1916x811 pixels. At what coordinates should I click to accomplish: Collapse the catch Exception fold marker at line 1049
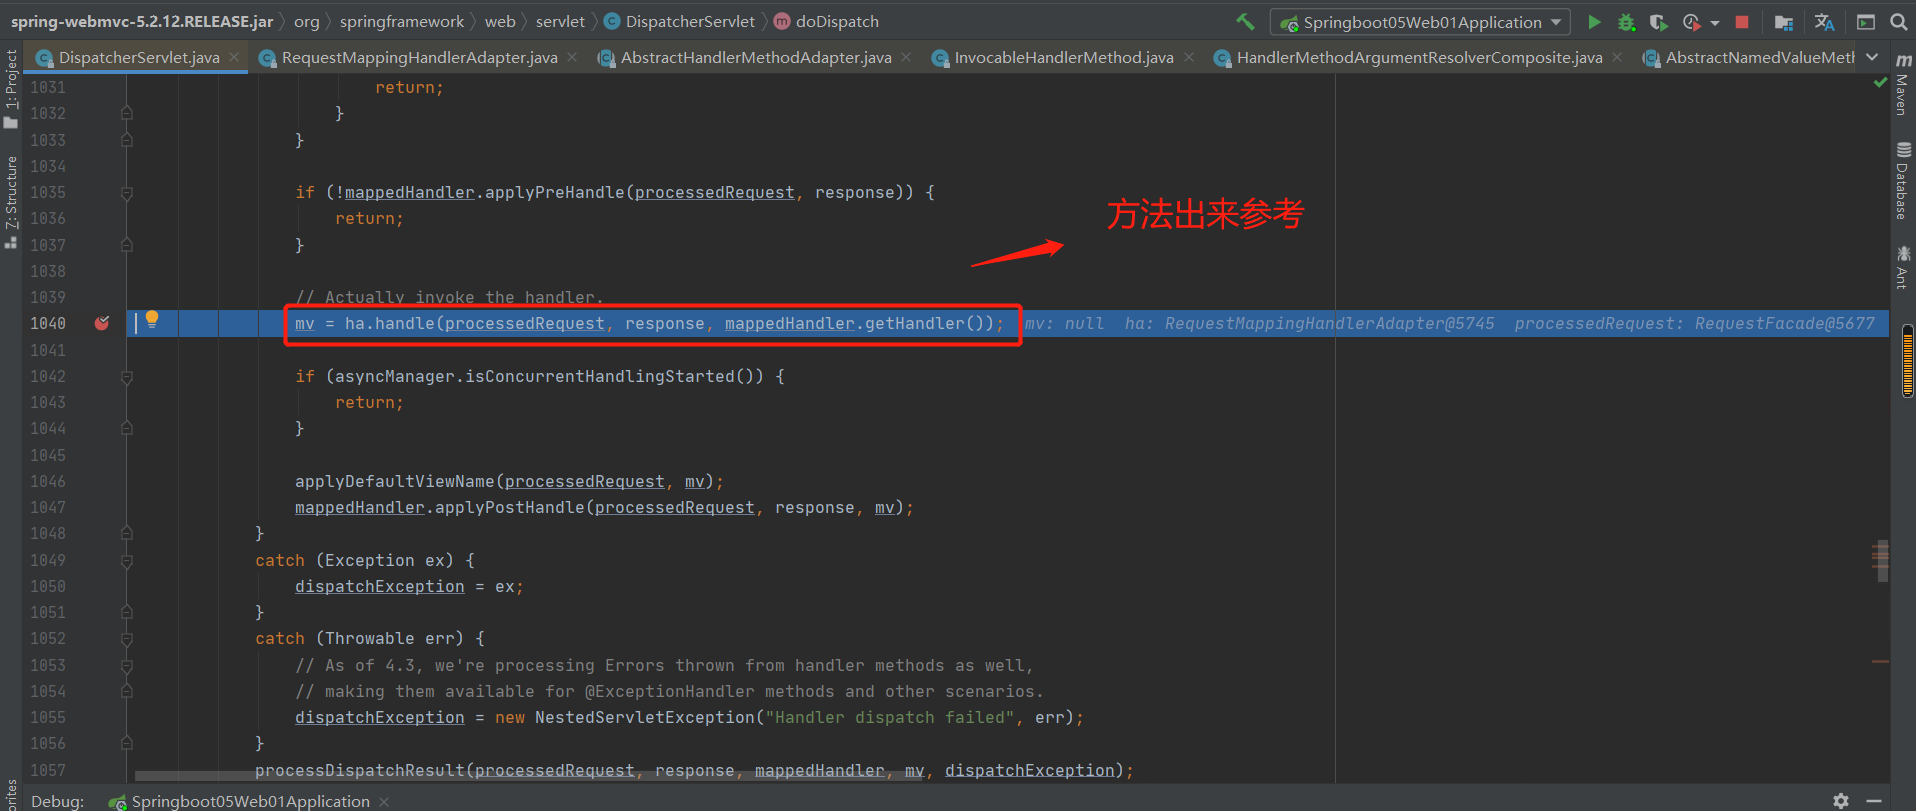(127, 560)
